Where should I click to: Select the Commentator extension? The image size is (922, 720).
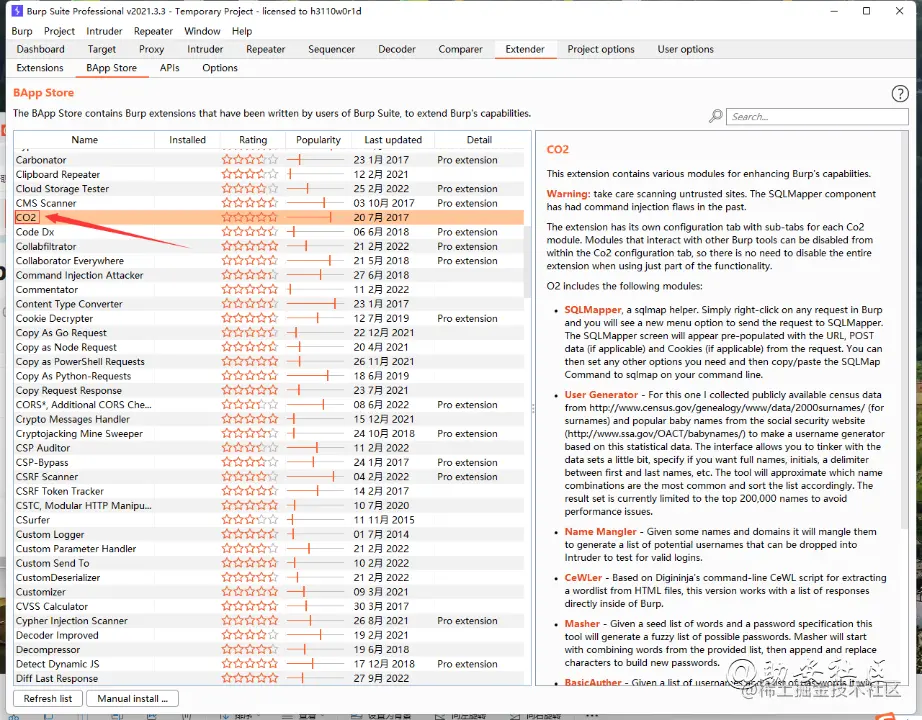(269, 290)
